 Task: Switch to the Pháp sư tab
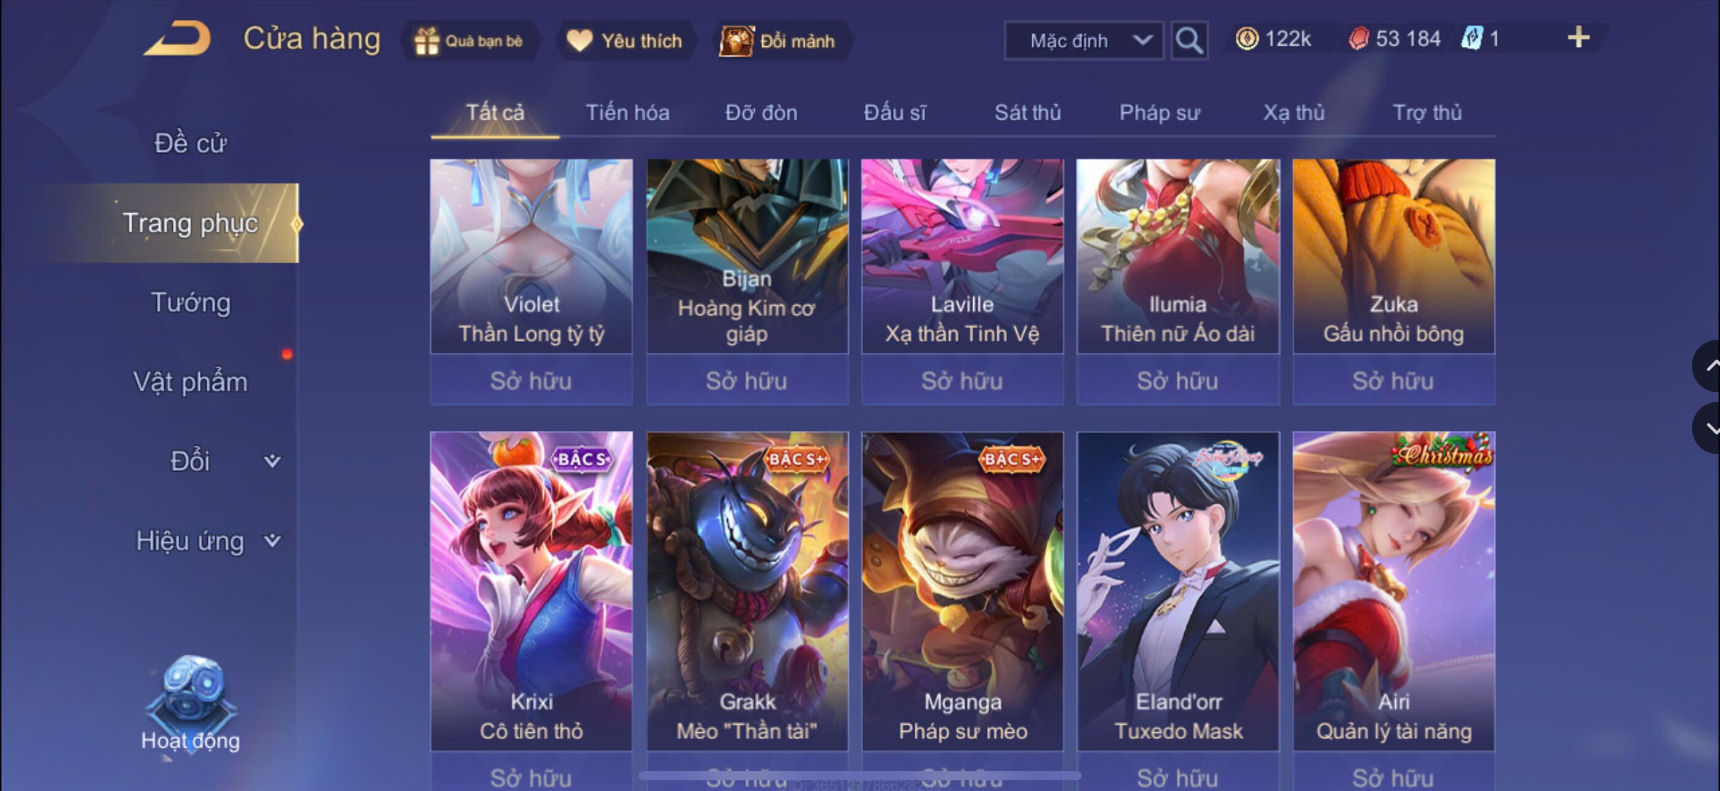pos(1159,113)
